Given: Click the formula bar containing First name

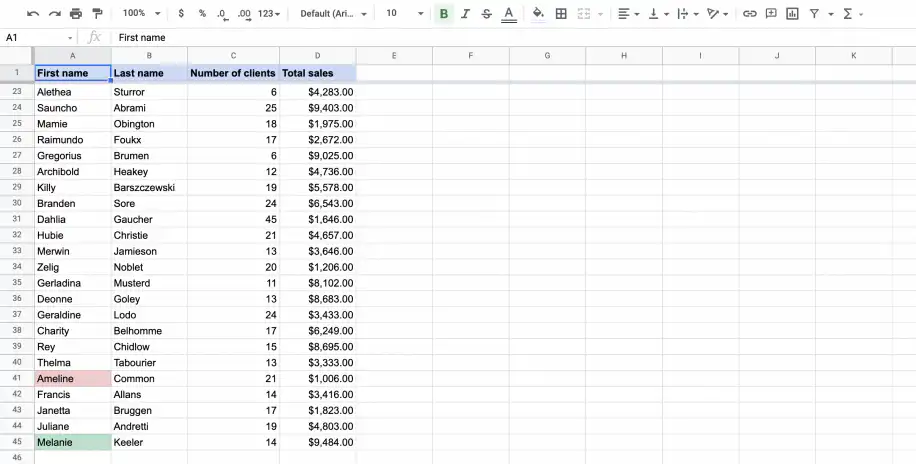Looking at the screenshot, I should [x=514, y=37].
